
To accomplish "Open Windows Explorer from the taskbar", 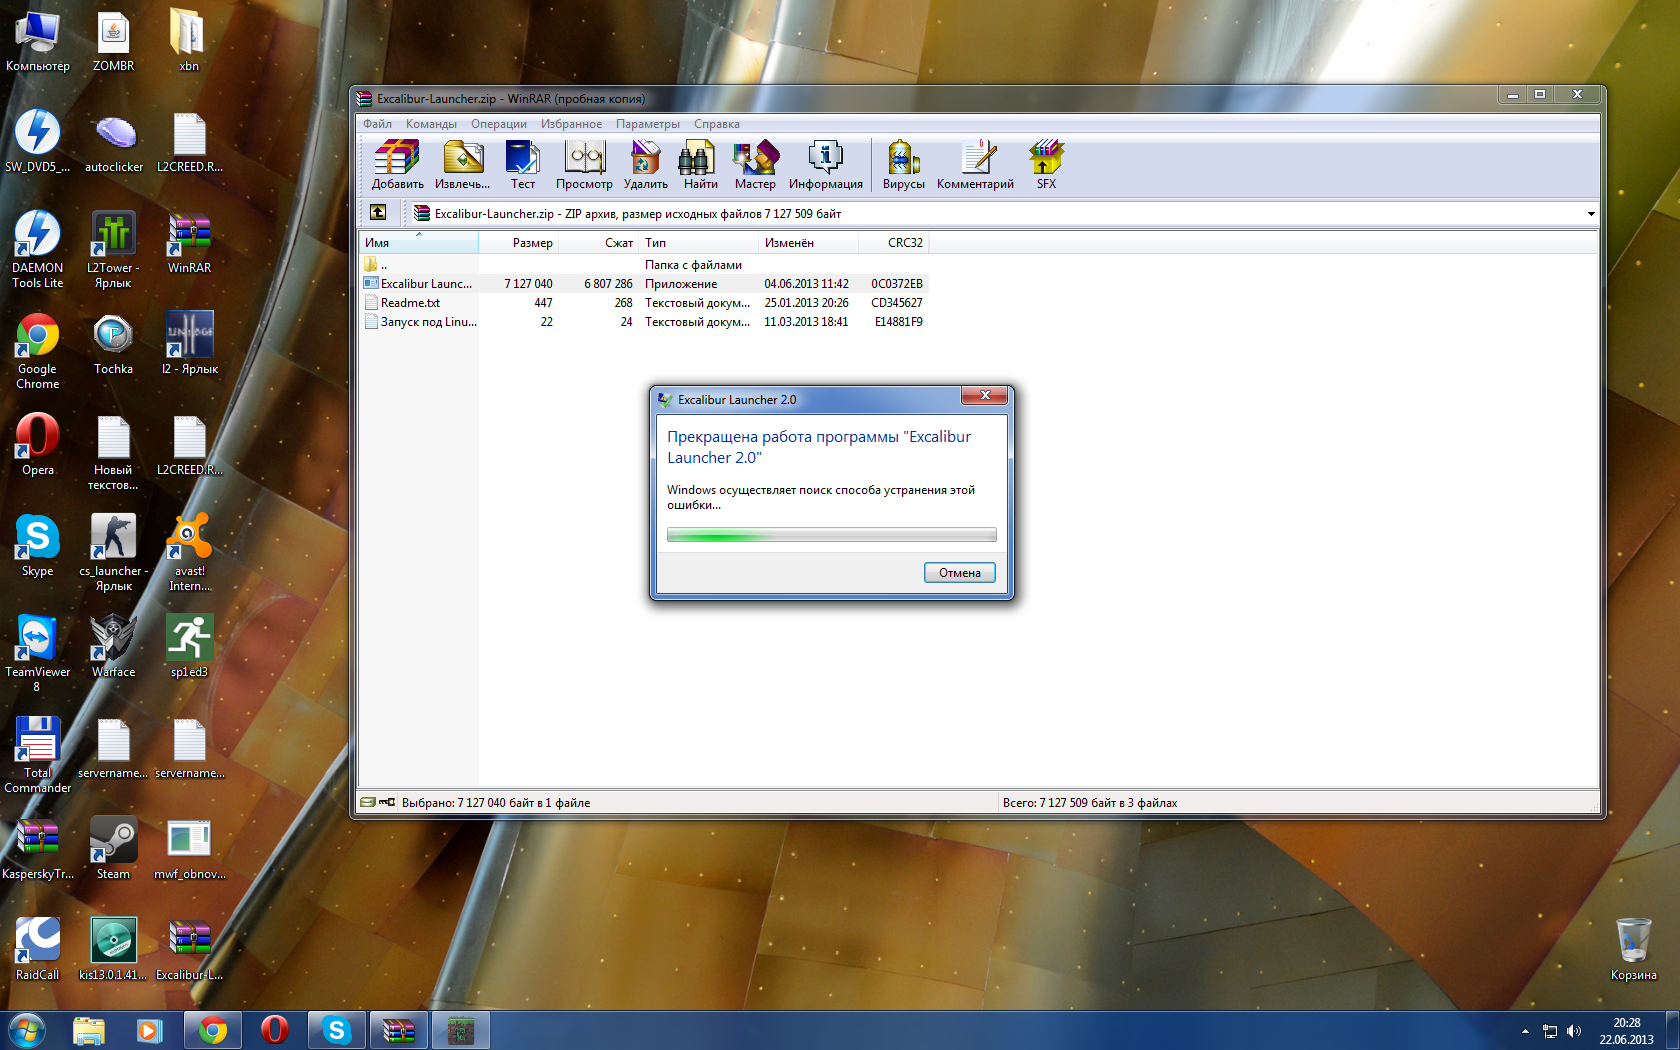I will (x=89, y=1030).
